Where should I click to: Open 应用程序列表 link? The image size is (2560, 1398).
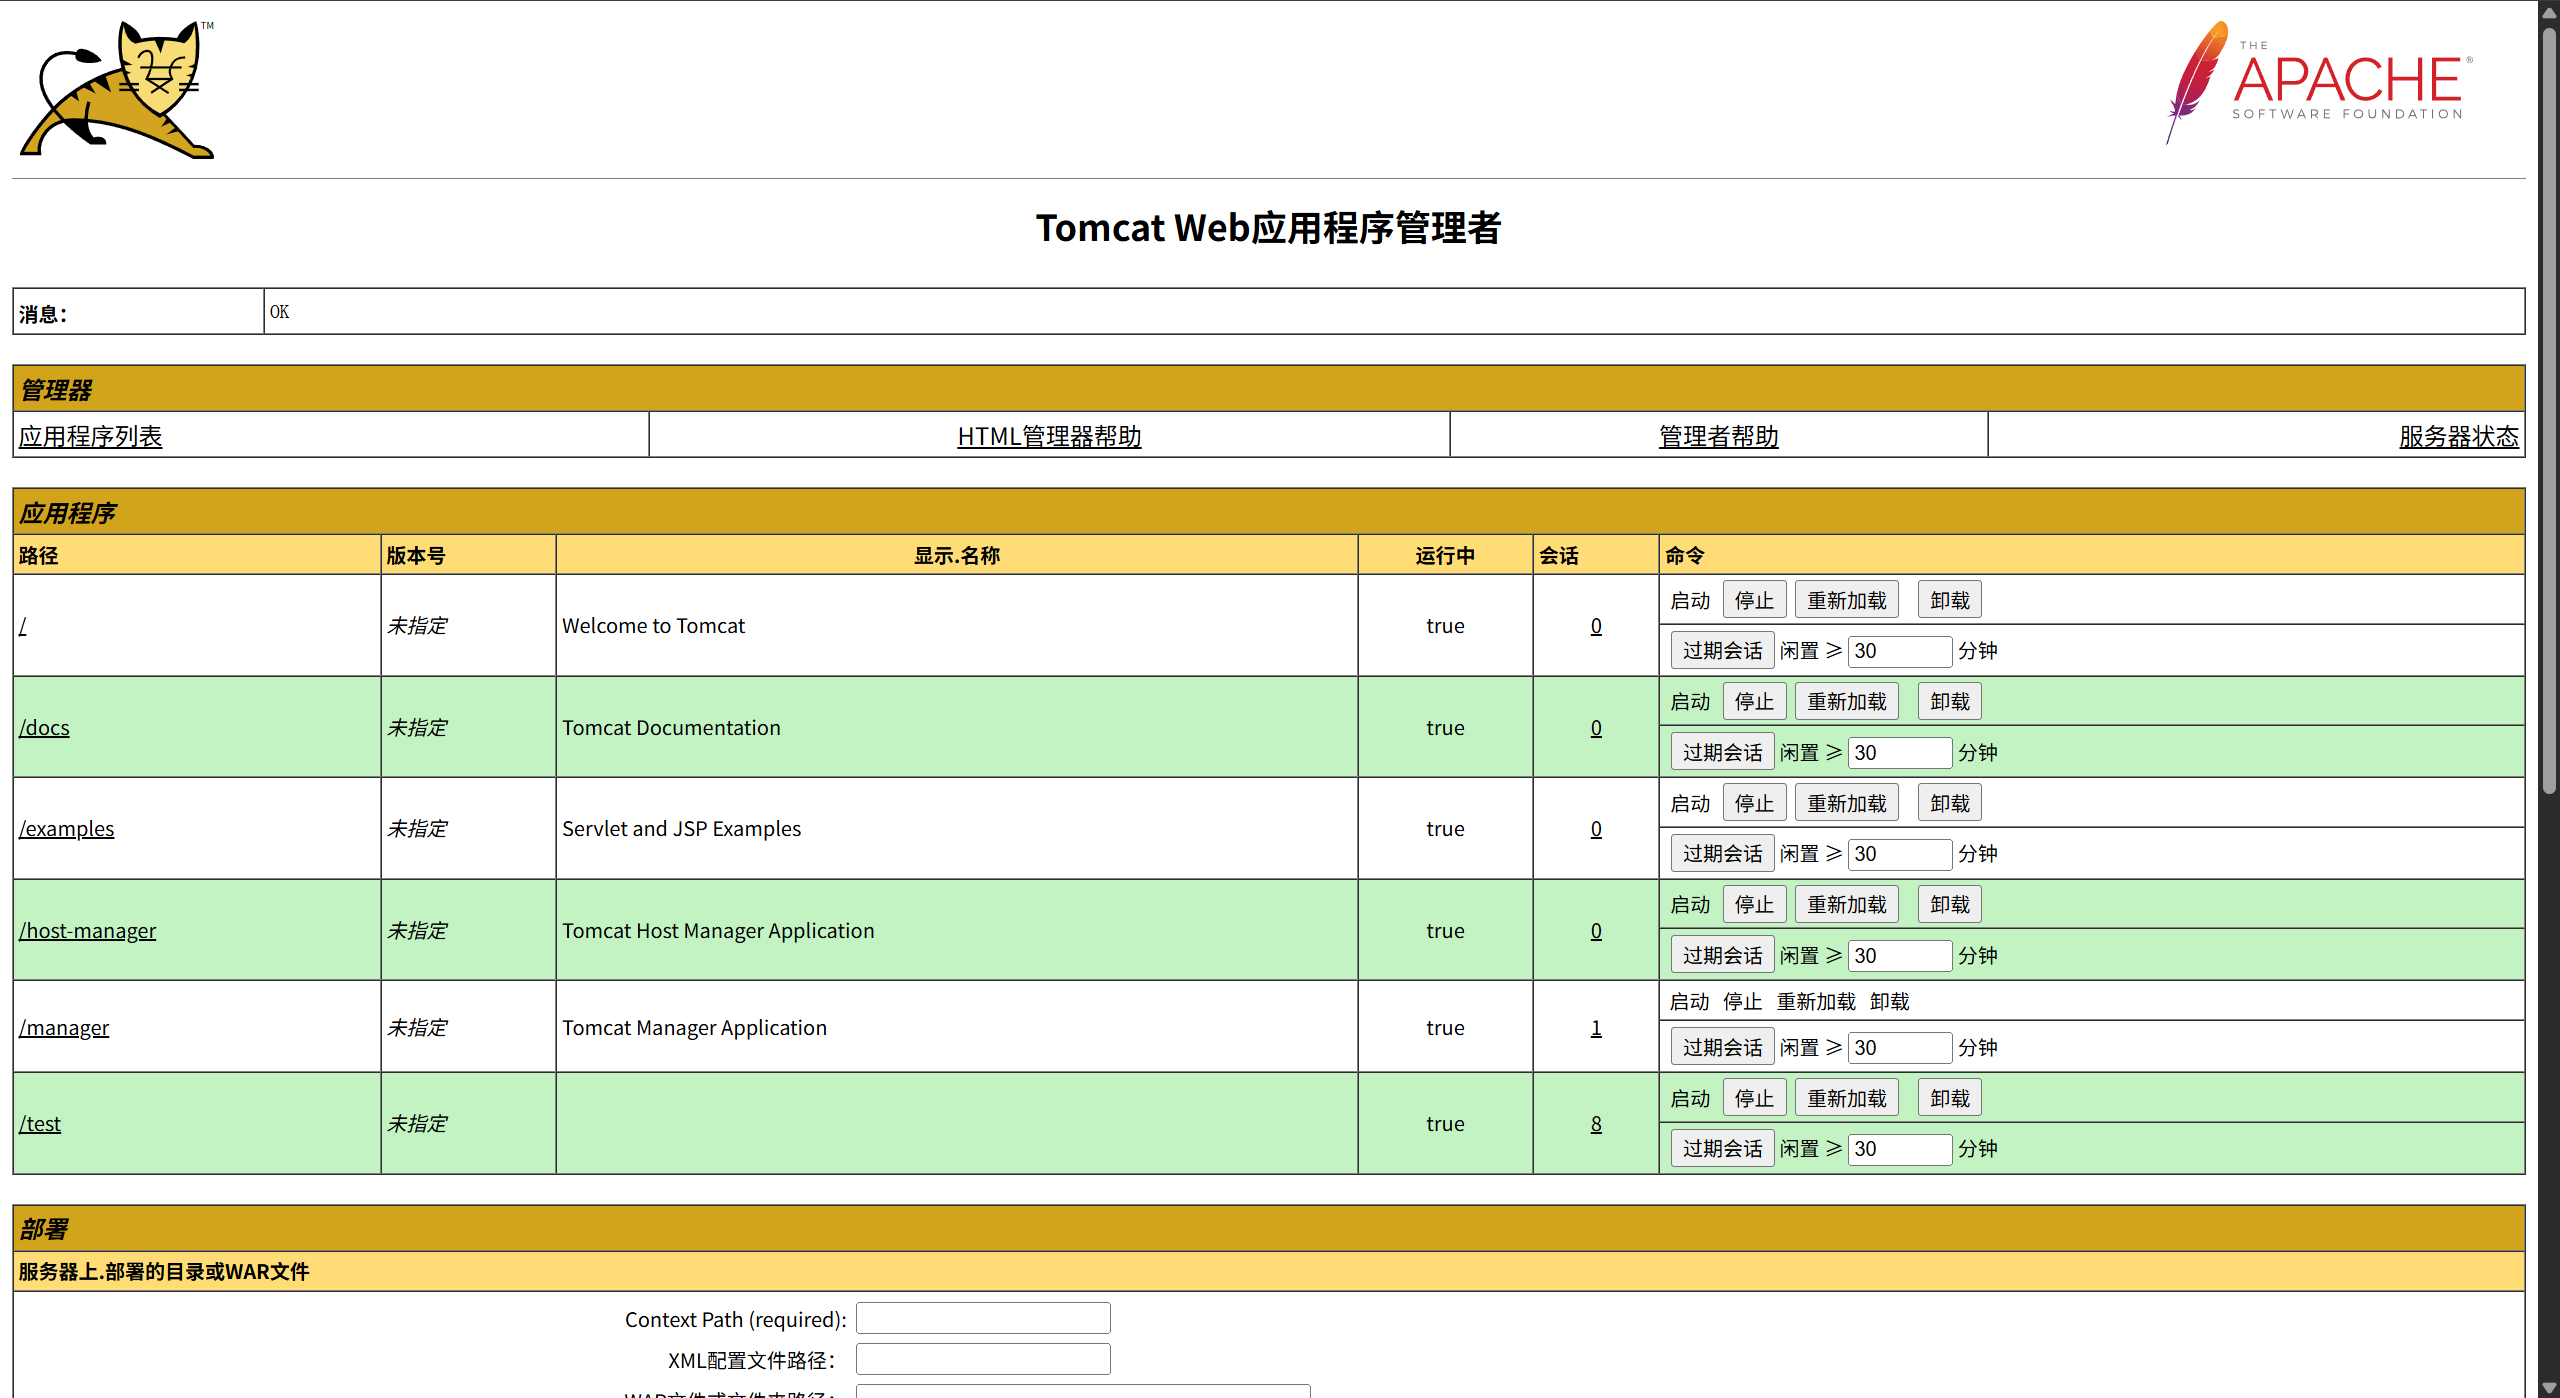click(x=90, y=436)
